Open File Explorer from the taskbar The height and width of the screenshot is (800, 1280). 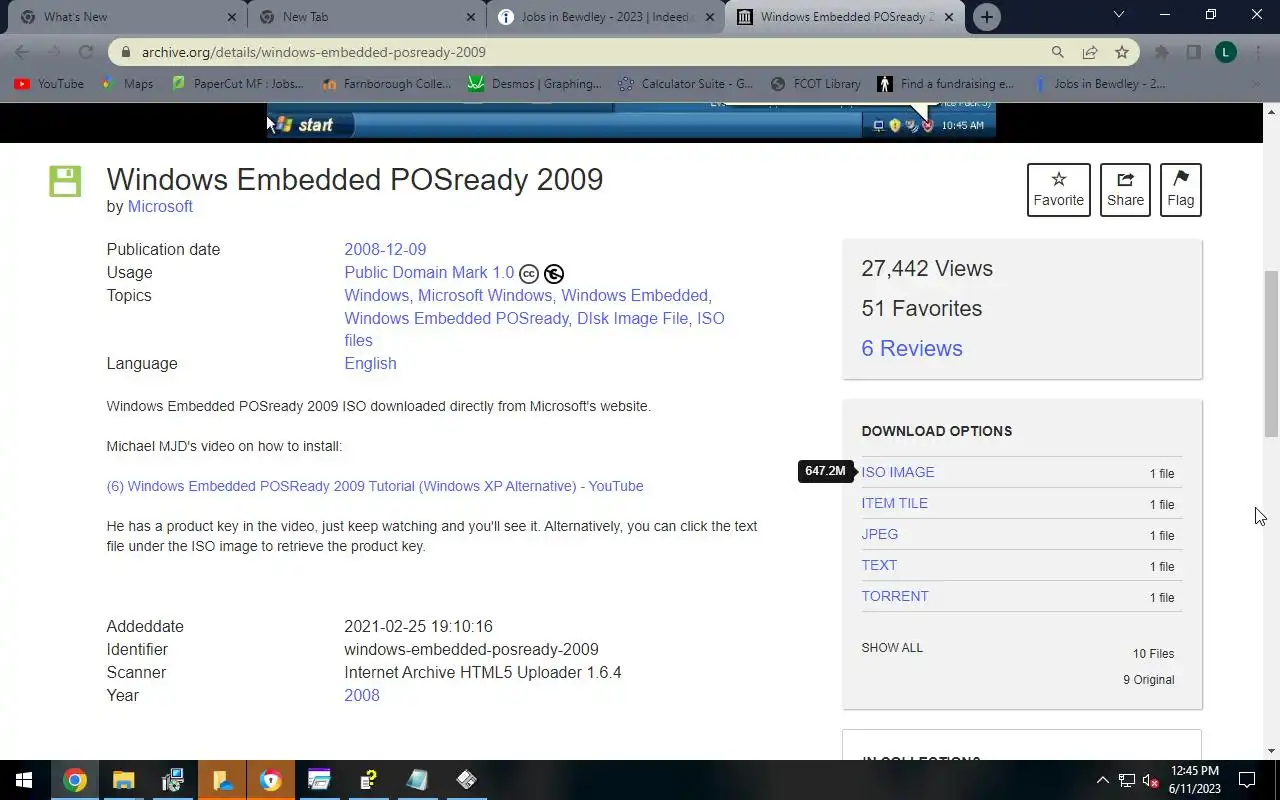[123, 780]
